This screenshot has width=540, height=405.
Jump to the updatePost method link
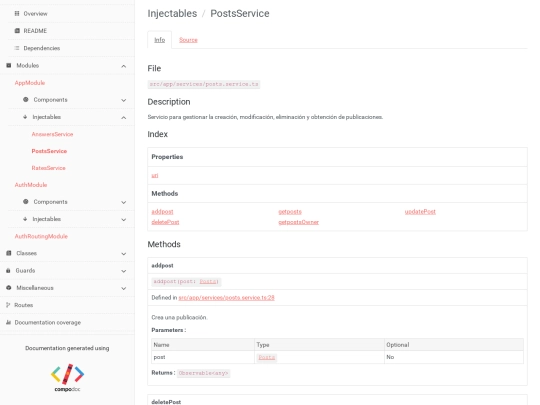(x=420, y=211)
